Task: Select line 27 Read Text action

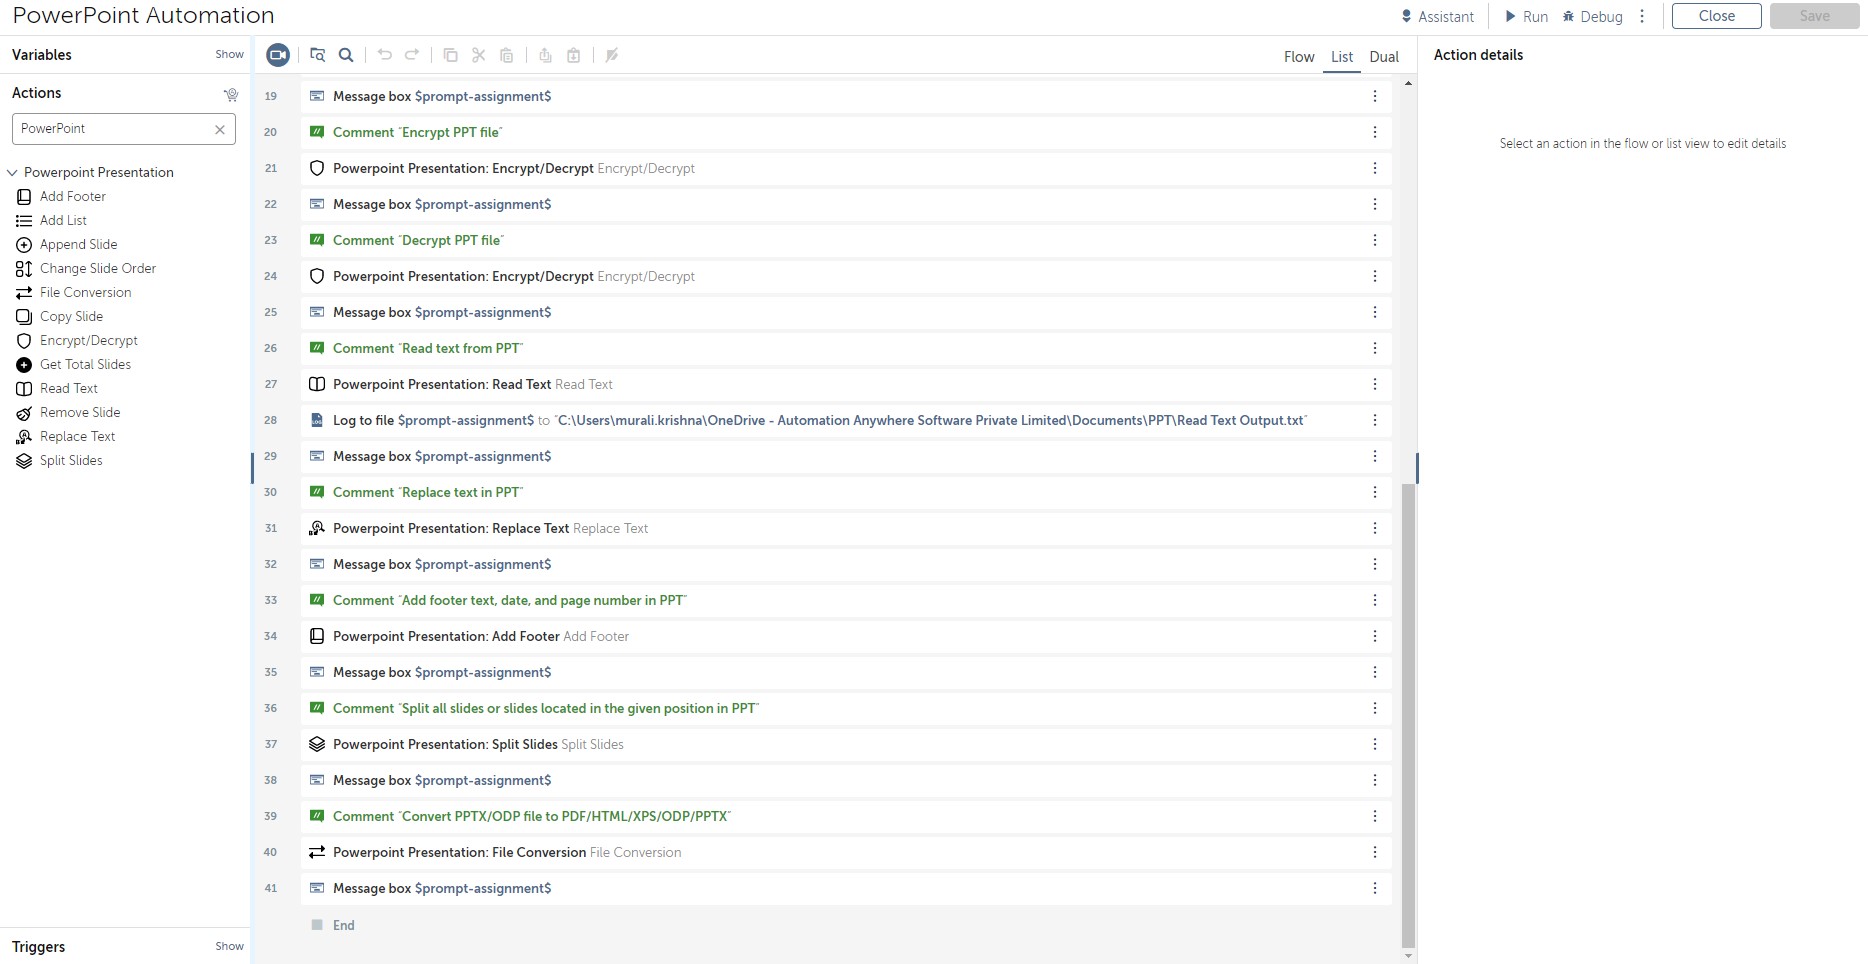Action: pos(846,385)
